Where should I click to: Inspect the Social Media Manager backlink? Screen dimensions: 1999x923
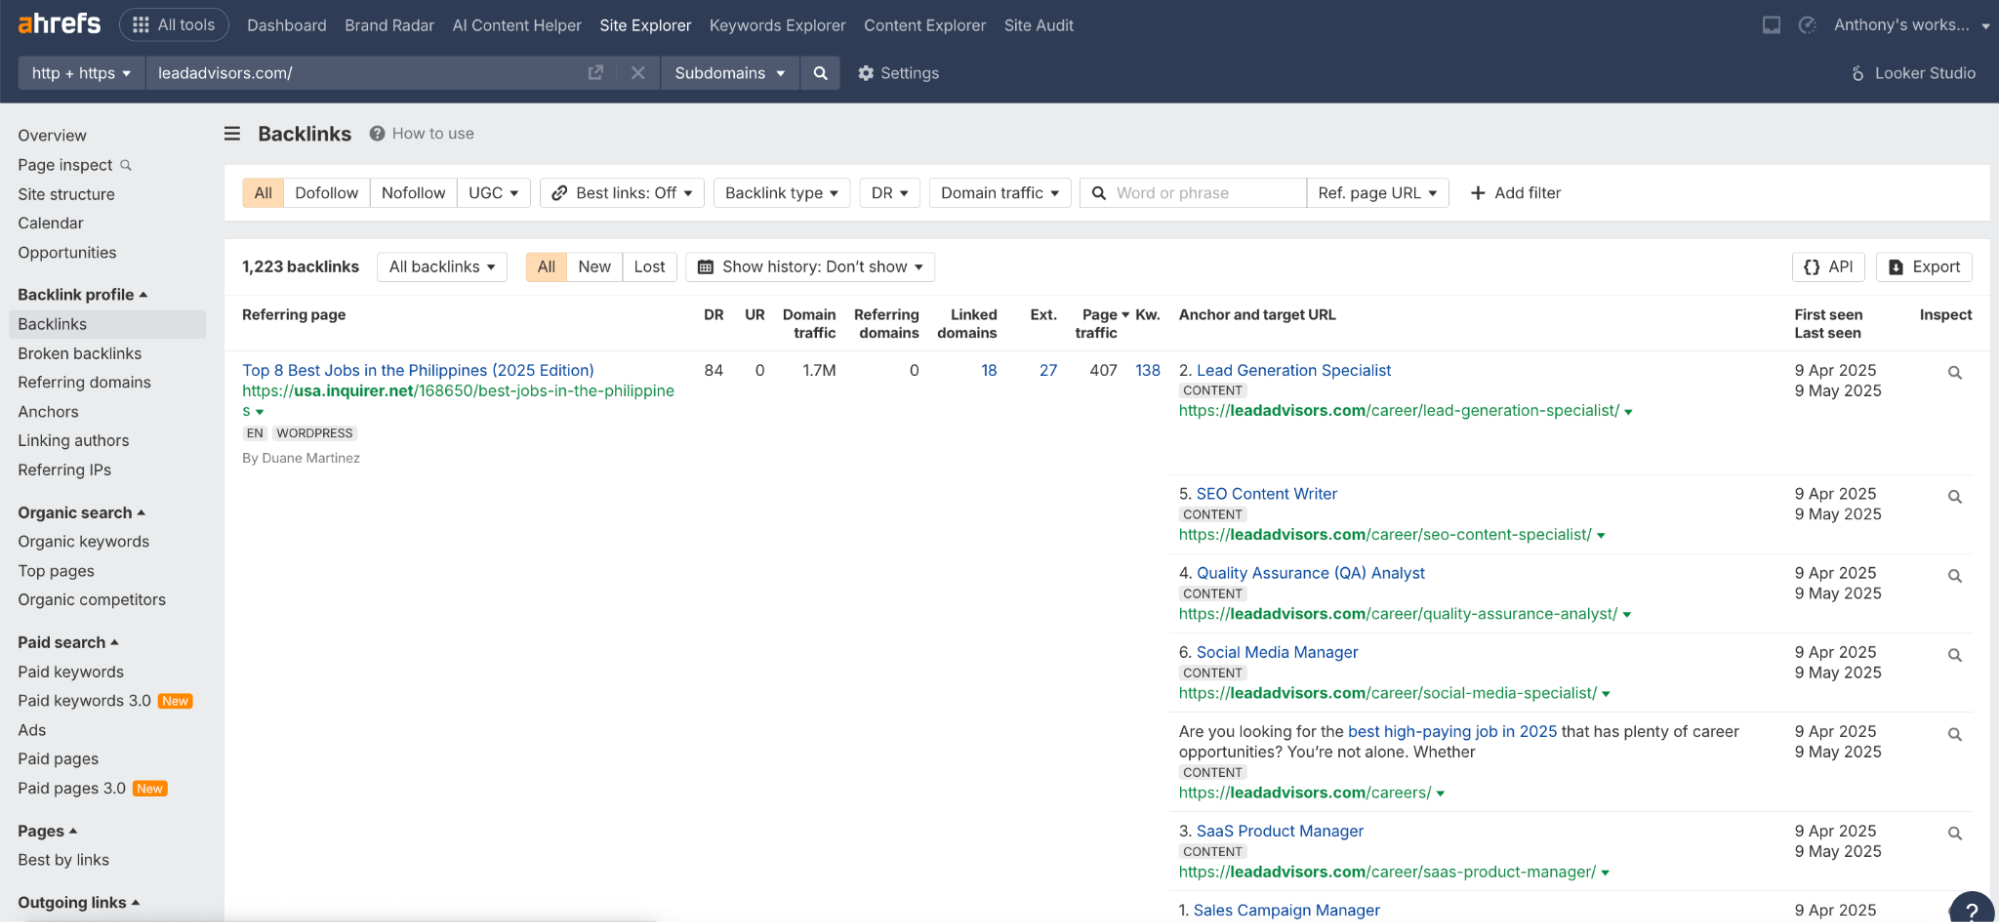pyautogui.click(x=1954, y=656)
